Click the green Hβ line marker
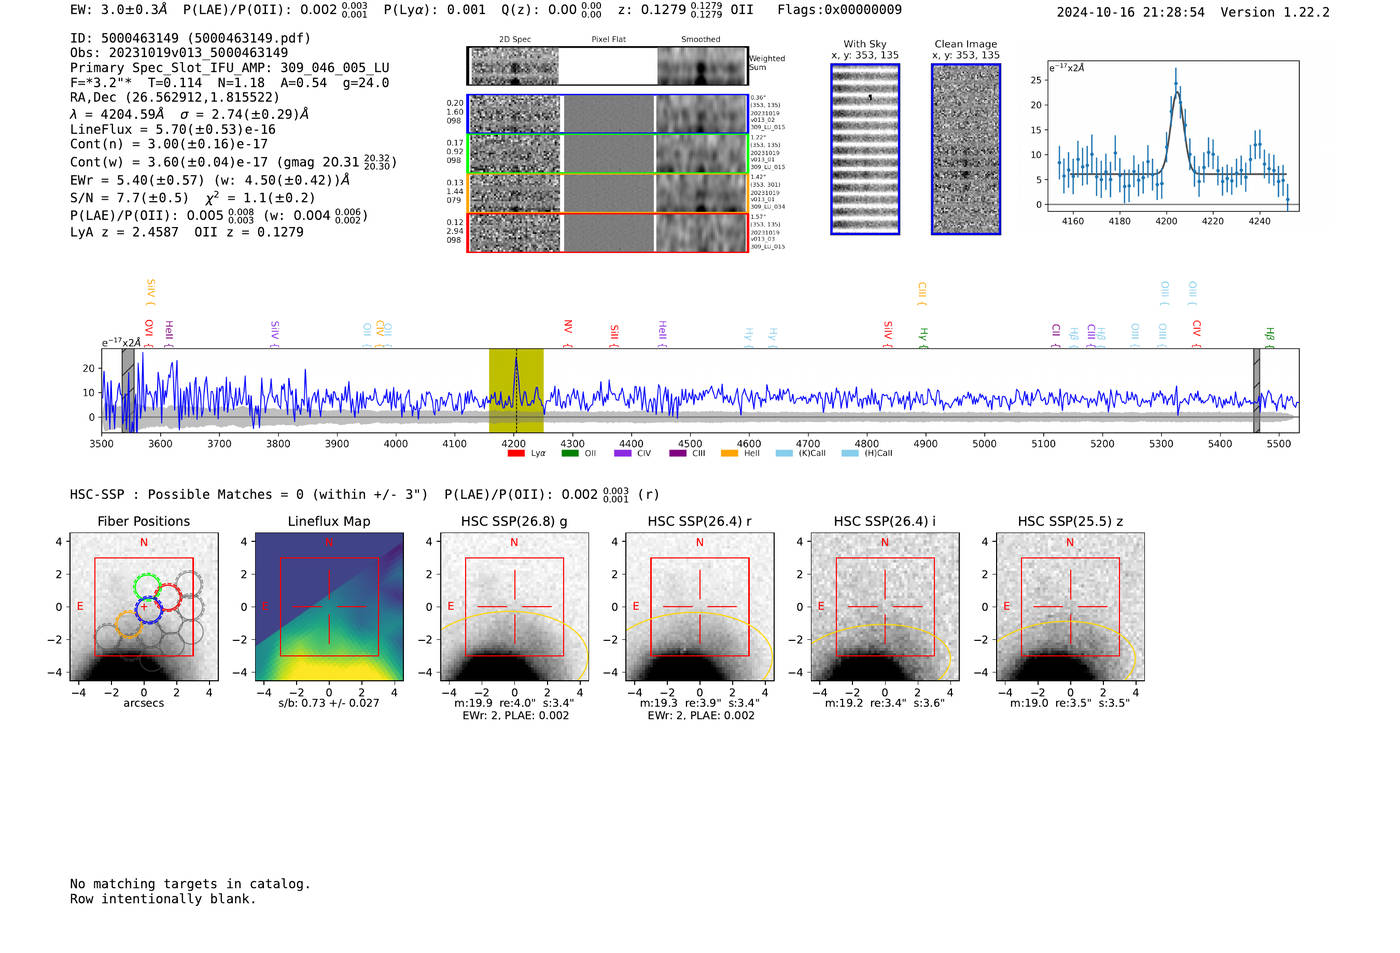Viewport: 1400px width, 953px height. [1269, 337]
